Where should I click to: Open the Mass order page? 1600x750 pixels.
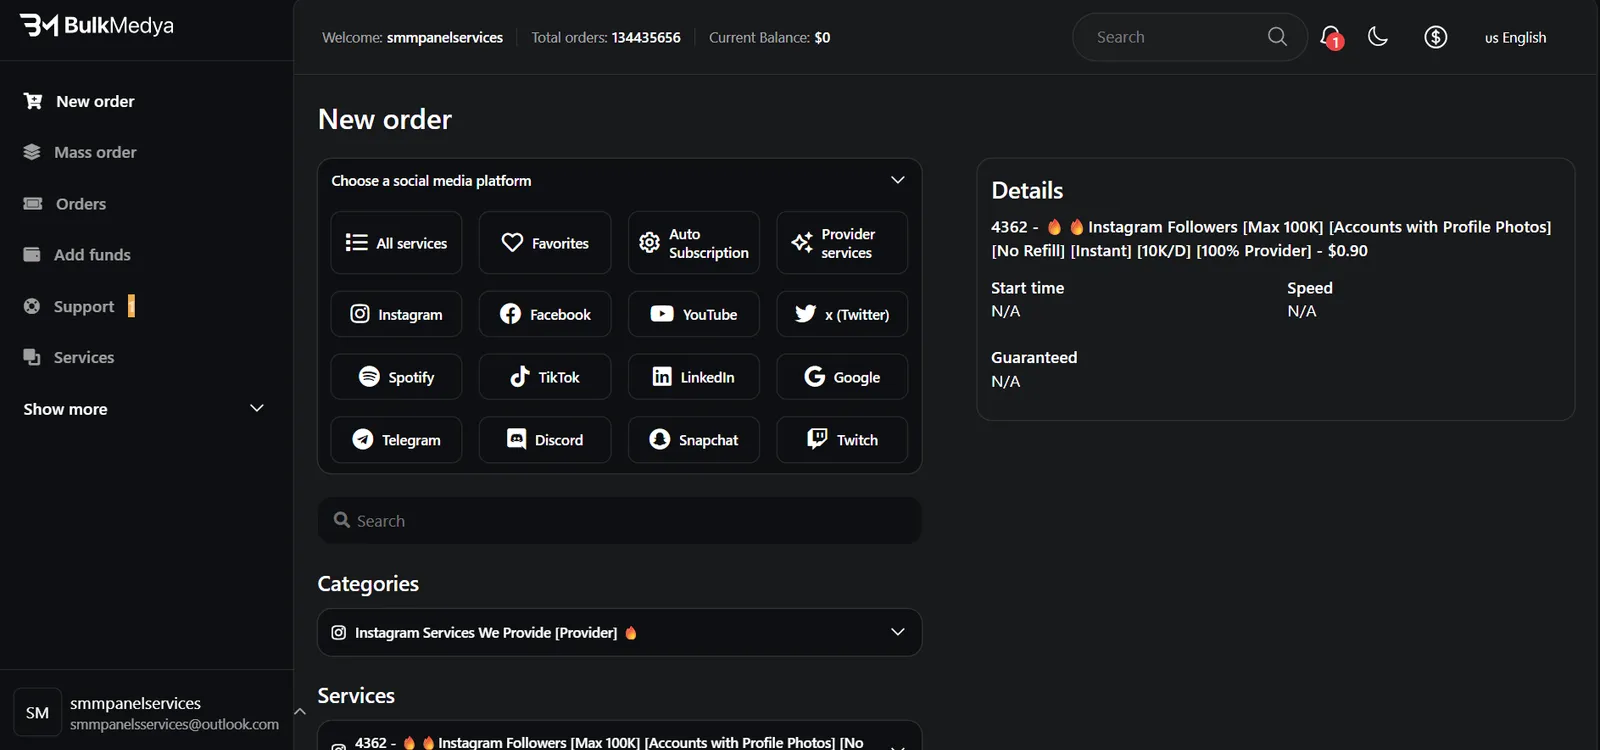pyautogui.click(x=79, y=152)
